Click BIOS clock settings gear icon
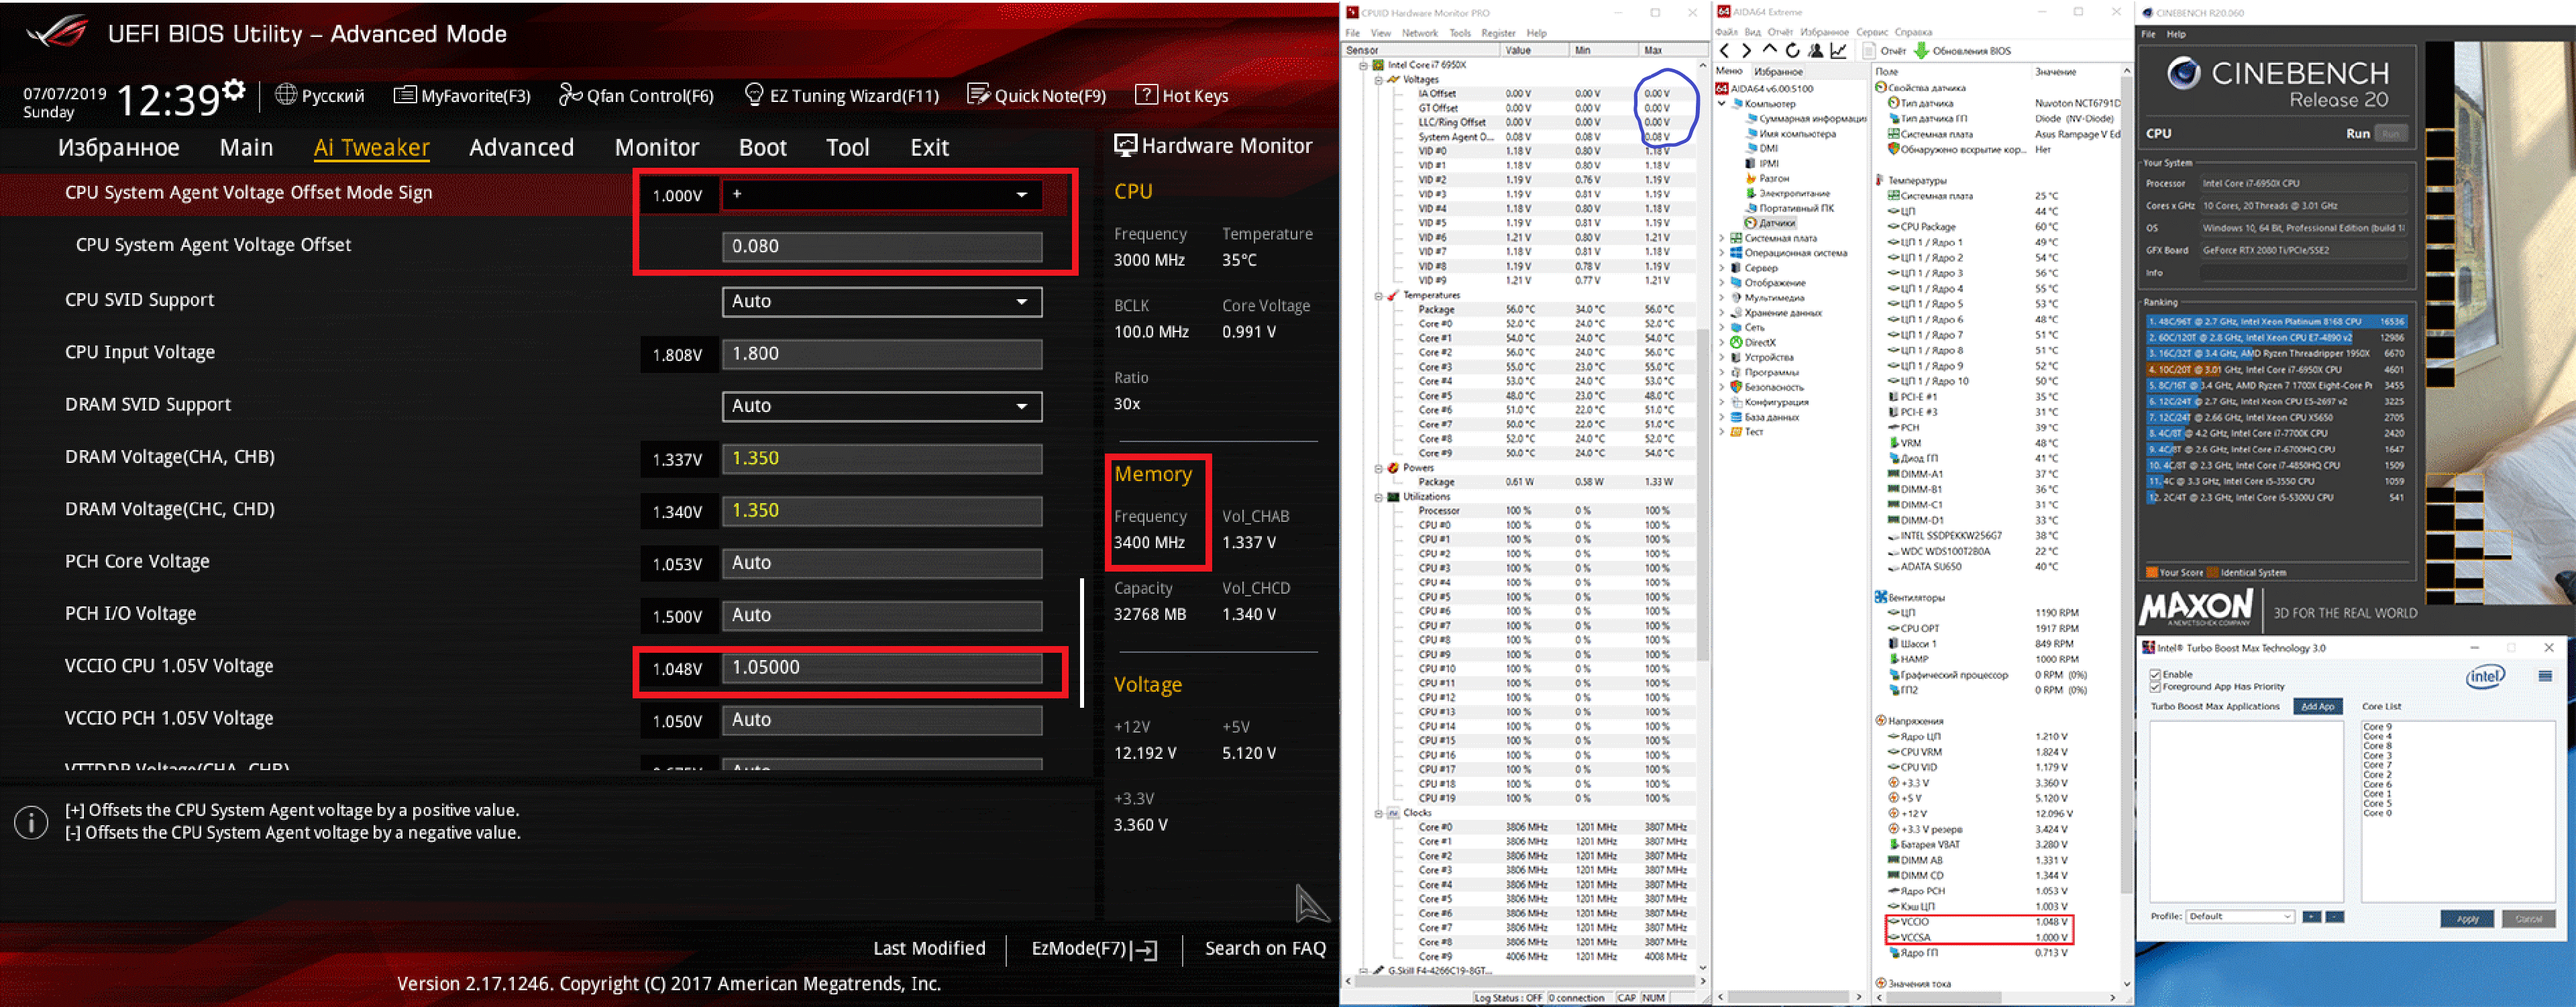This screenshot has width=2576, height=1007. coord(234,90)
